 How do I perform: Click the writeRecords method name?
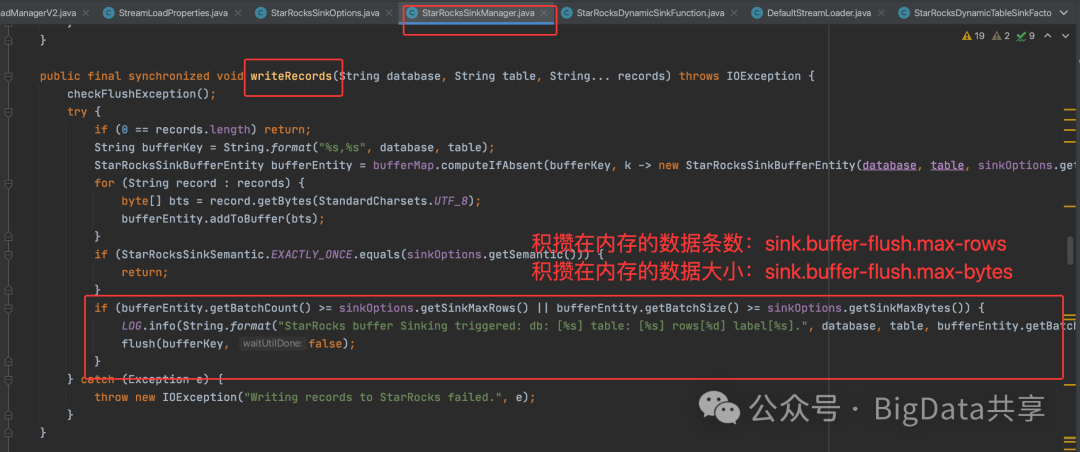(291, 76)
